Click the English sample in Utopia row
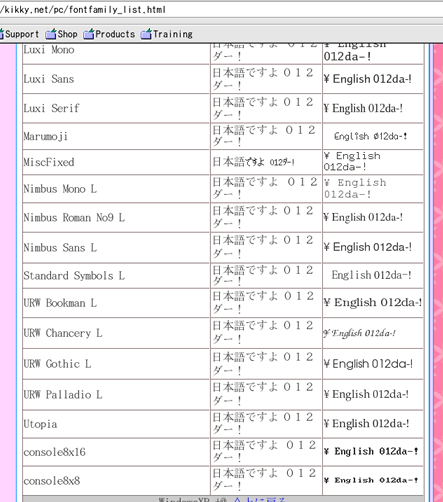 pos(366,424)
